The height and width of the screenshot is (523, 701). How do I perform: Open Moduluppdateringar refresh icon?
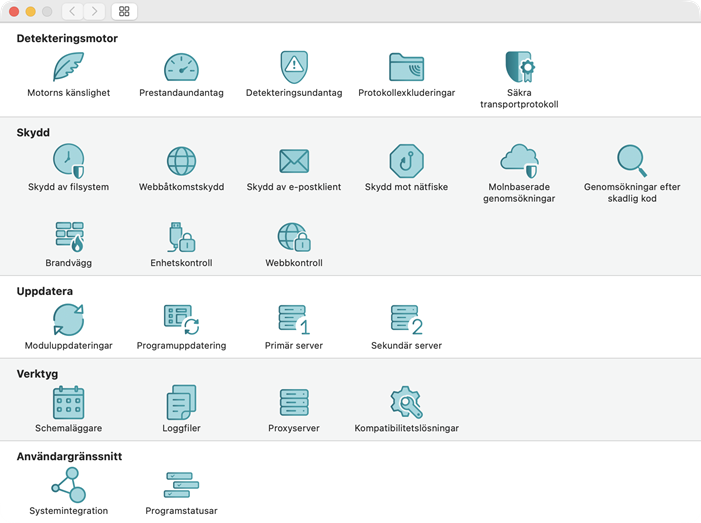[68, 320]
